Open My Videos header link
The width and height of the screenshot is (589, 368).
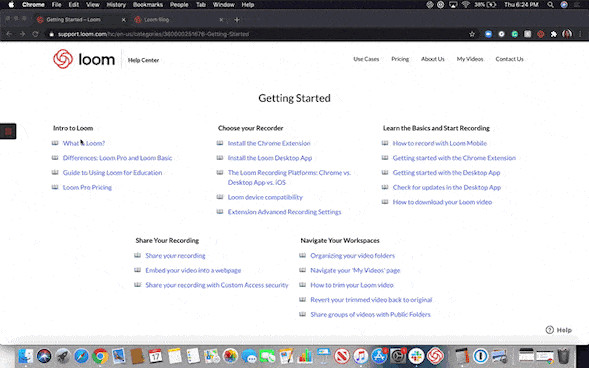pyautogui.click(x=470, y=59)
